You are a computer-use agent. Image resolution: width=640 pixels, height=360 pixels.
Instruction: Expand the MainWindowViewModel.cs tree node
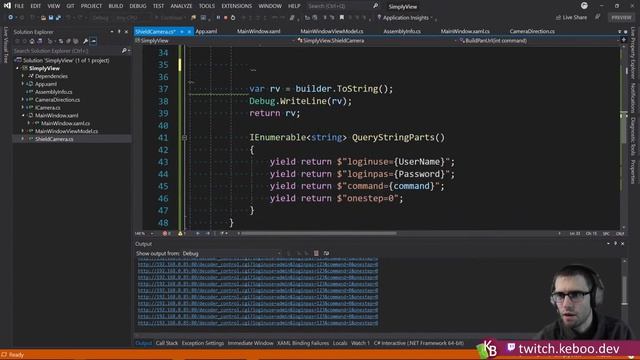[x=23, y=131]
